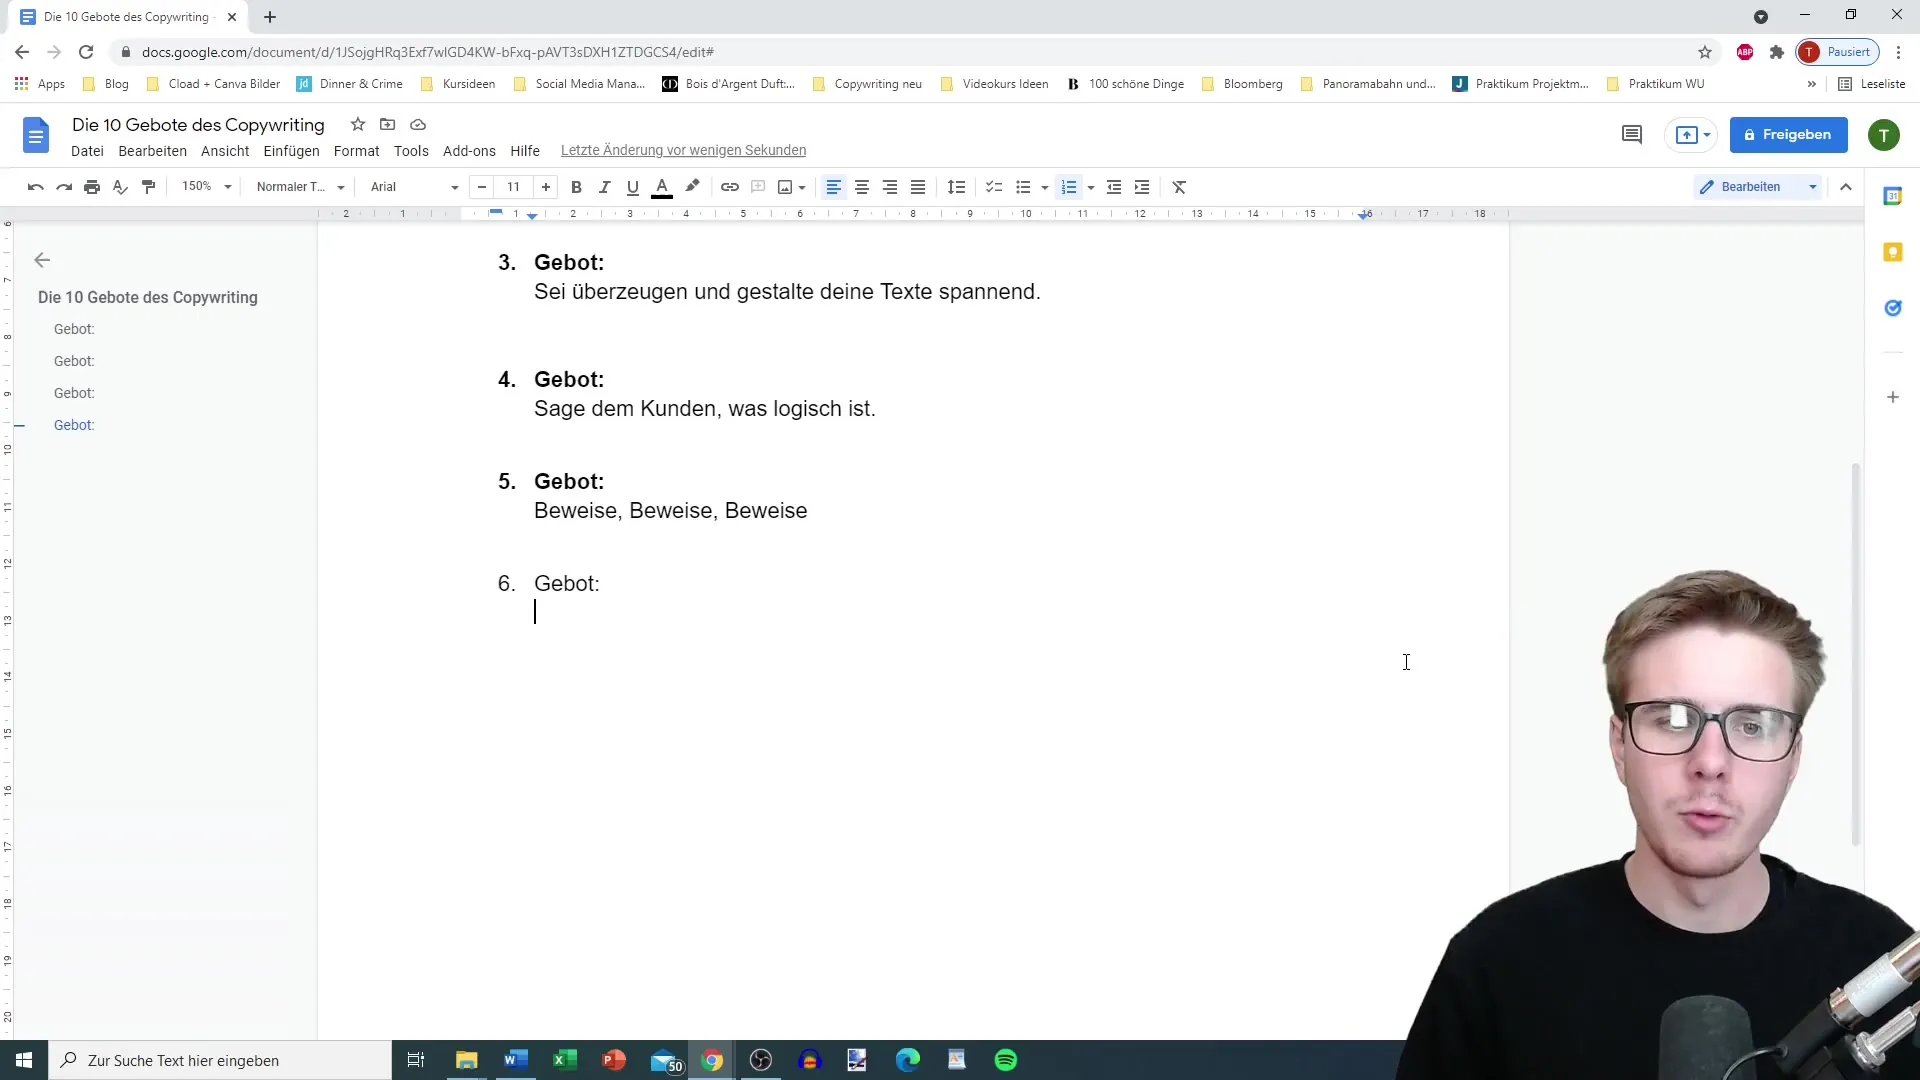Center align text
1920x1080 pixels.
point(861,187)
